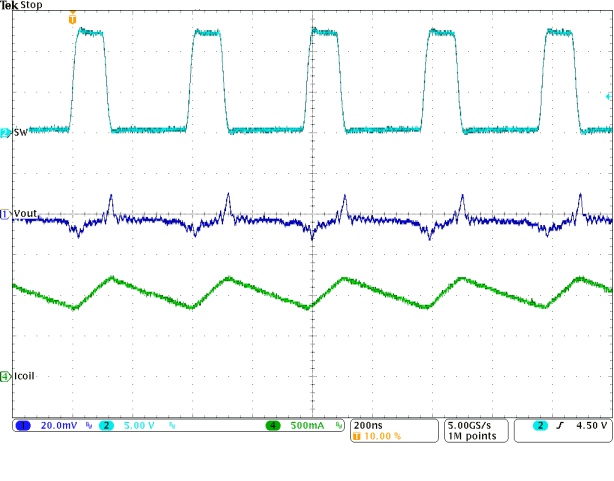Click the 10.00 % trigger position readout

(x=385, y=437)
